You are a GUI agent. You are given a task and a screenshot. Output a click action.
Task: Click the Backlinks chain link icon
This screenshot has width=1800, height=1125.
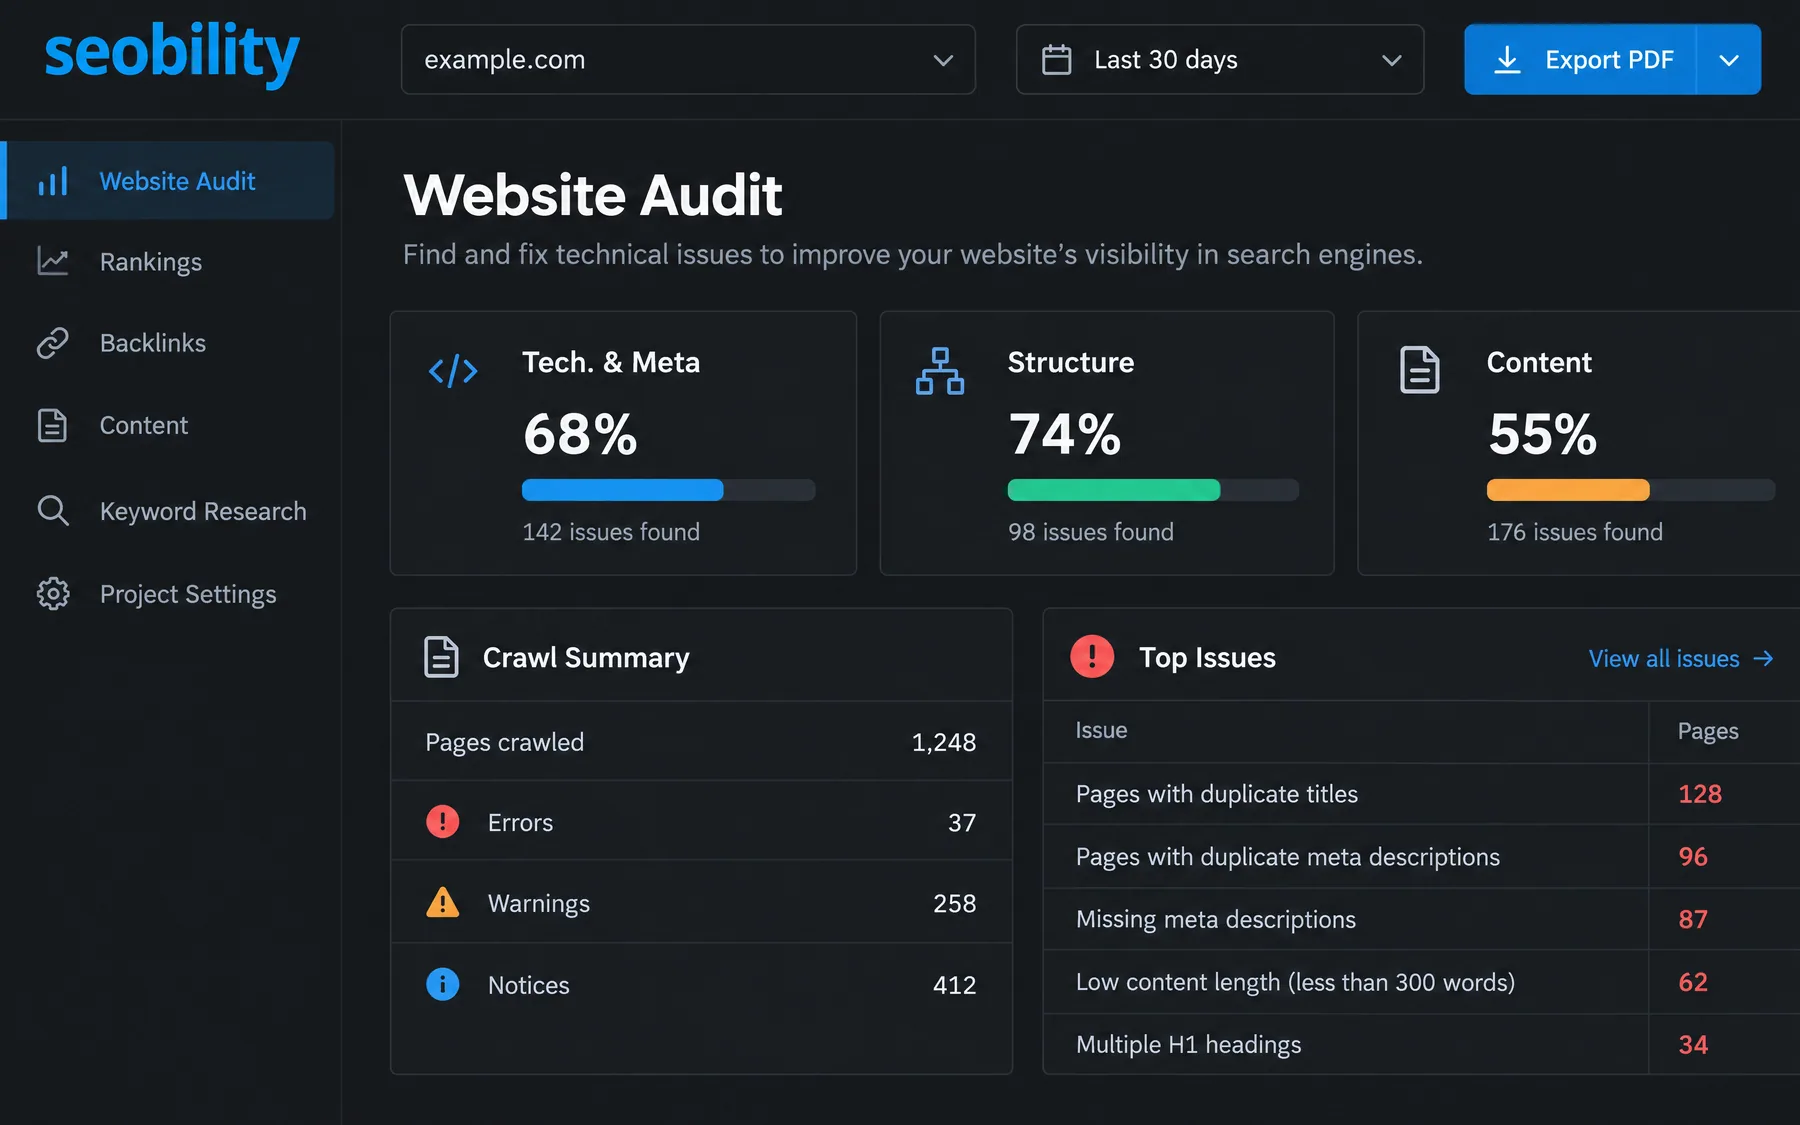point(53,343)
